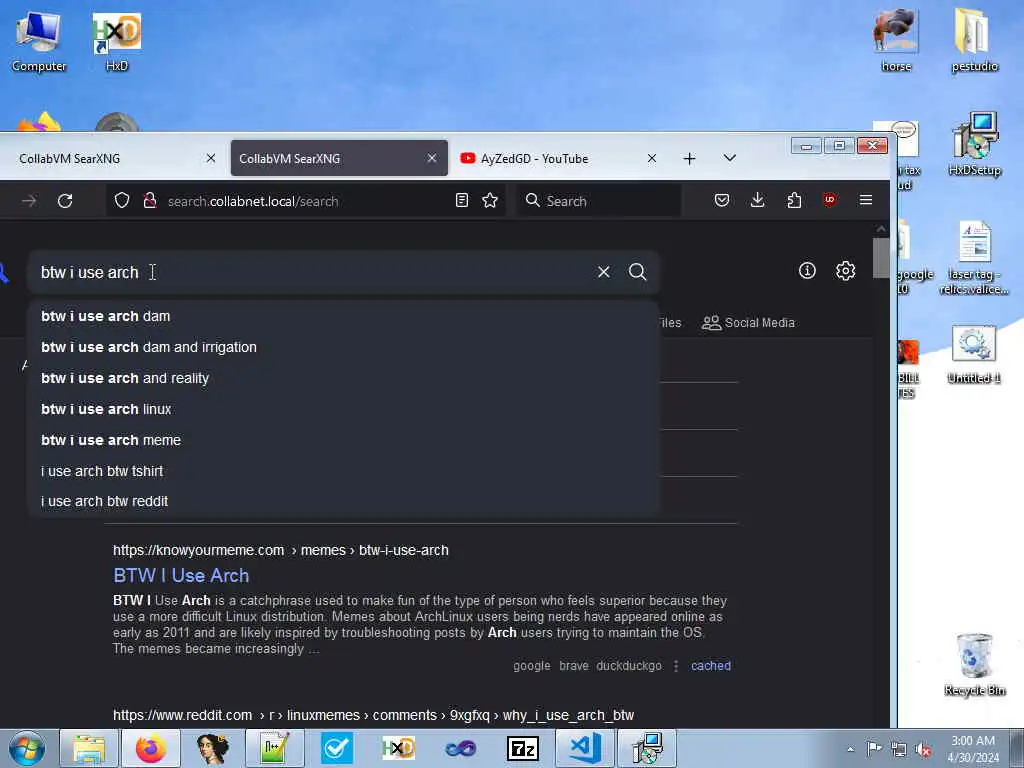Click the insecure connection padlock icon

(x=150, y=200)
